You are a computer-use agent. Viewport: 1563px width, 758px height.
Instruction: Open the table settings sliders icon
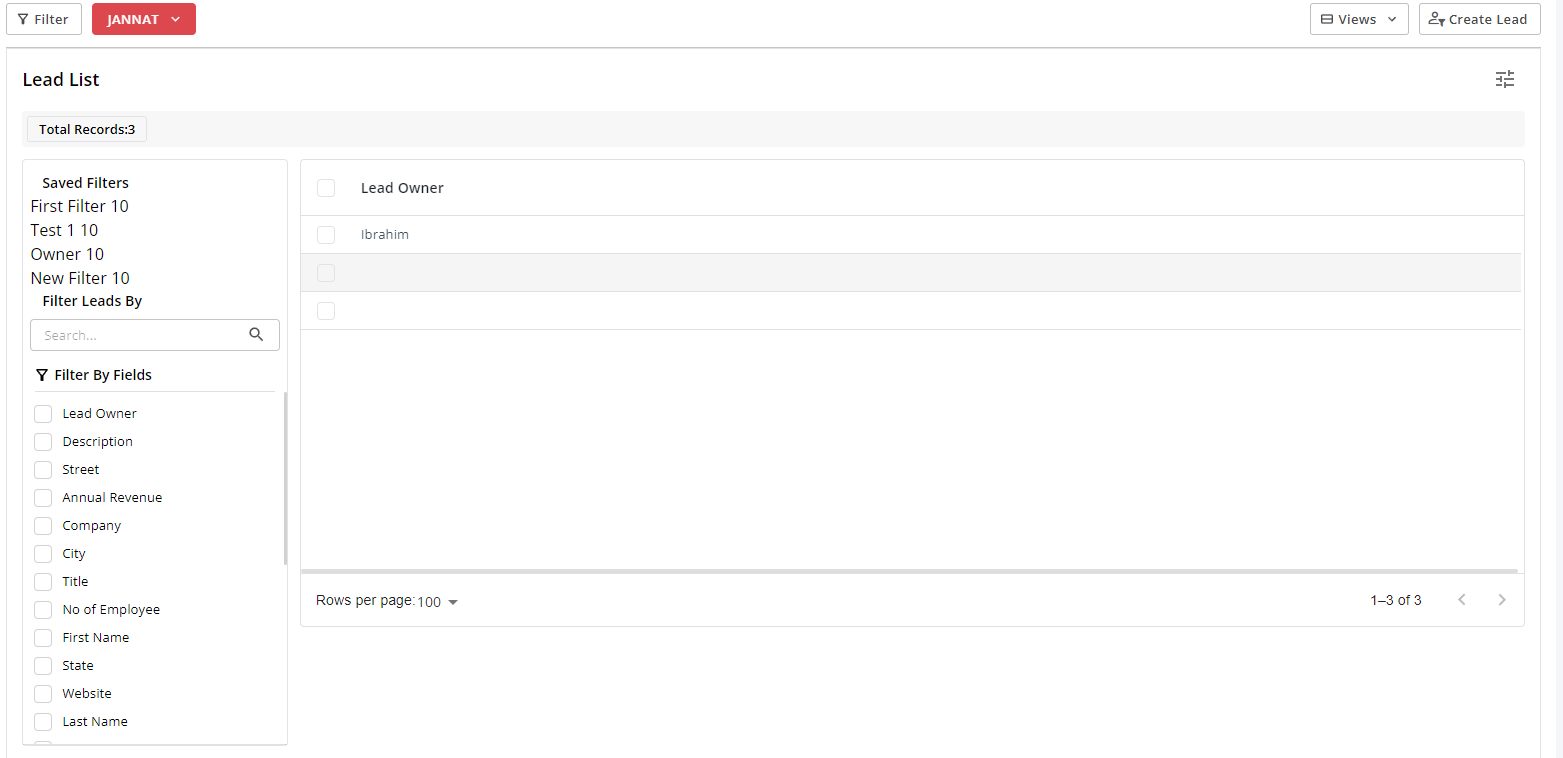[x=1505, y=79]
